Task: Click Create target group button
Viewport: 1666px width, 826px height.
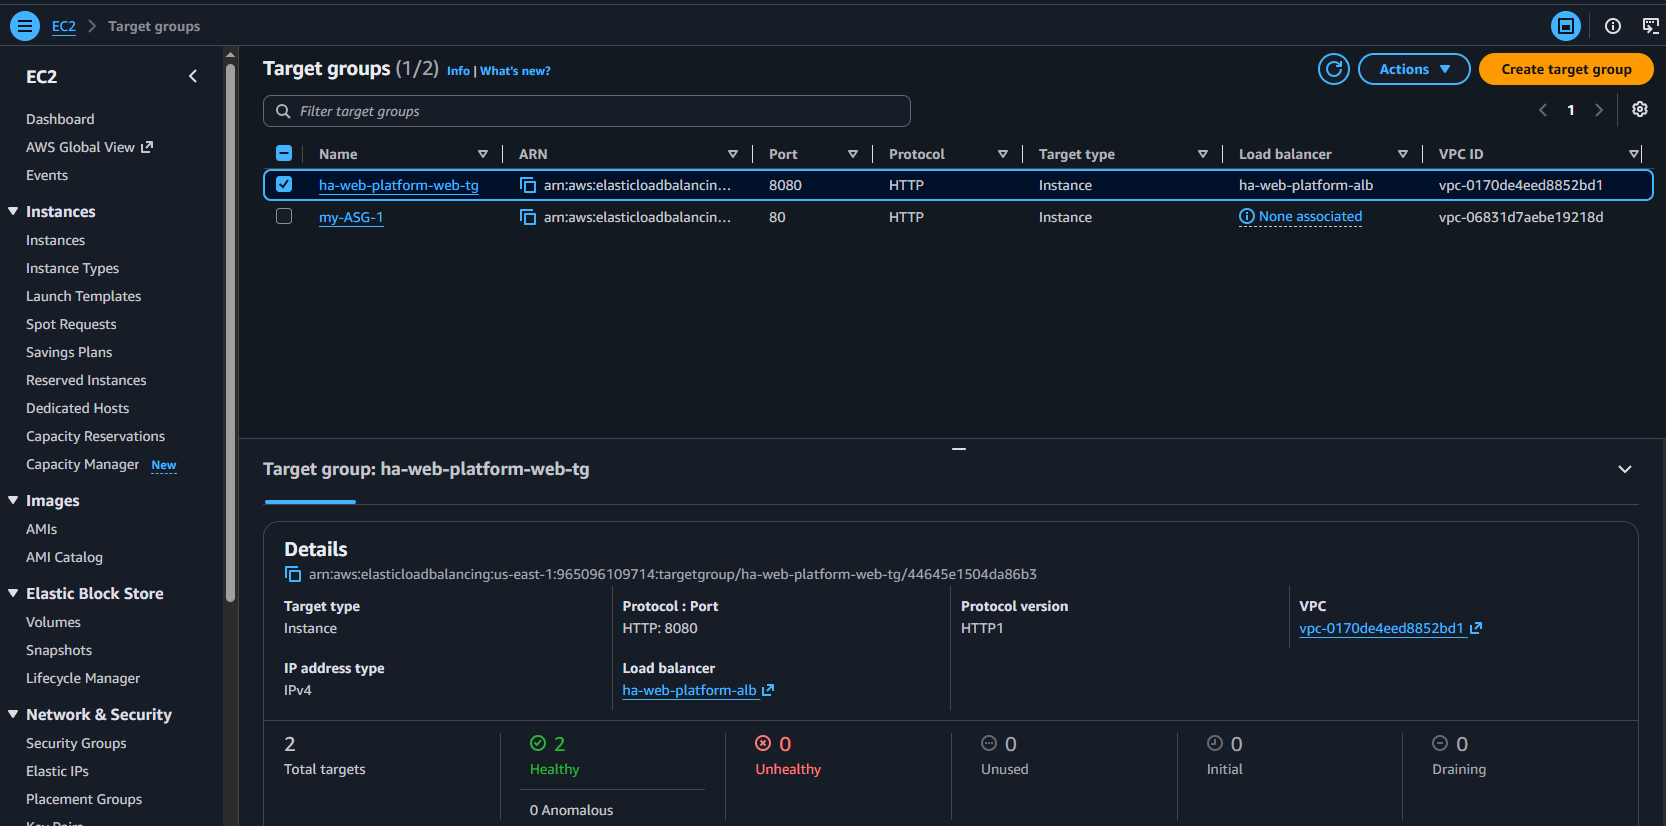Action: (x=1566, y=69)
